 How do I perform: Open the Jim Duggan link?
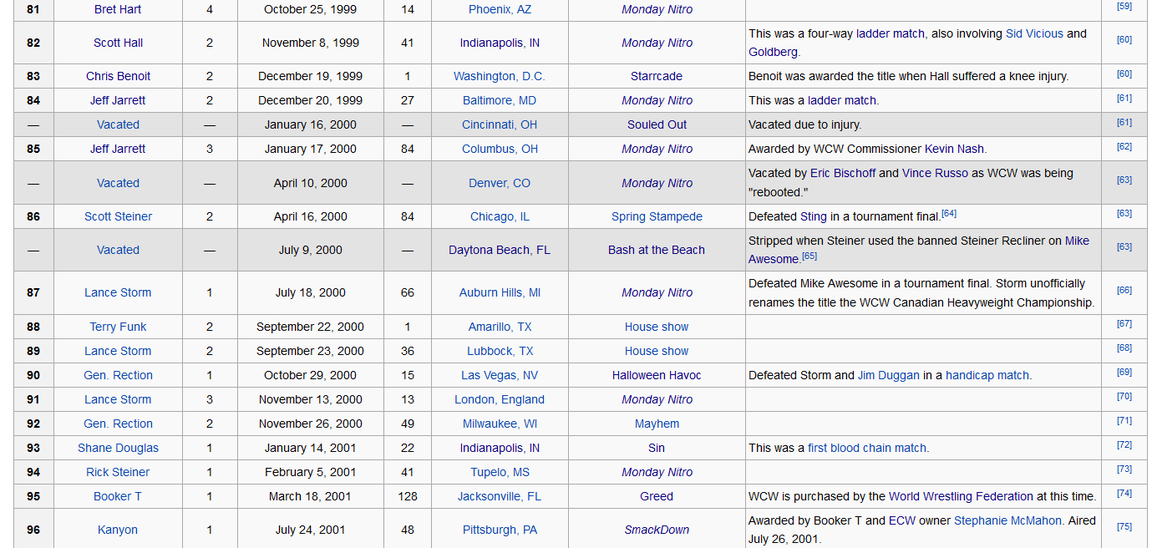[888, 375]
